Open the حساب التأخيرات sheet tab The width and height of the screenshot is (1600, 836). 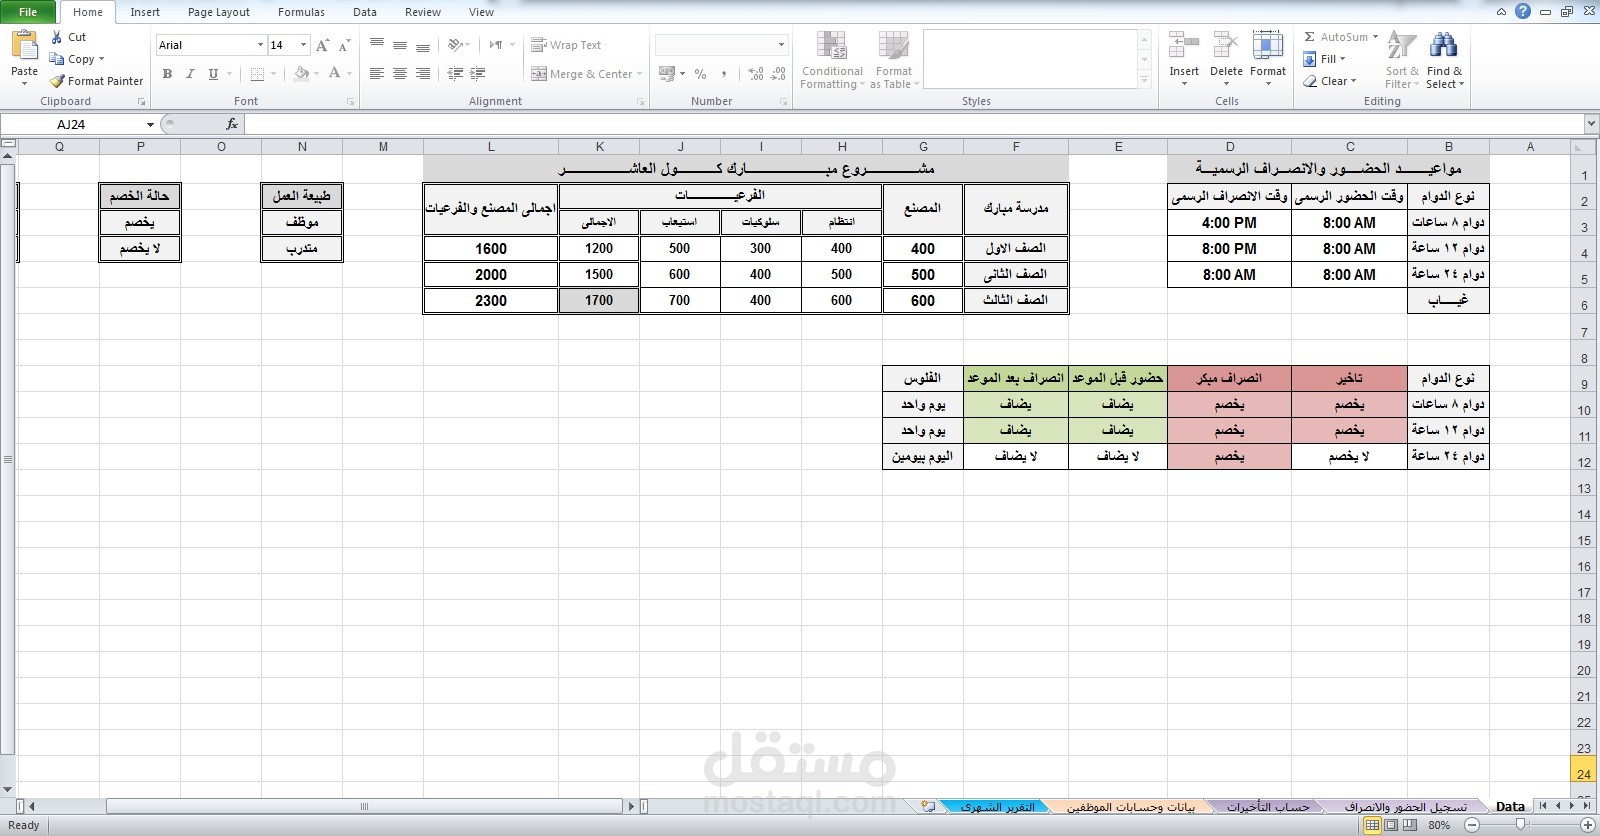click(x=1268, y=806)
